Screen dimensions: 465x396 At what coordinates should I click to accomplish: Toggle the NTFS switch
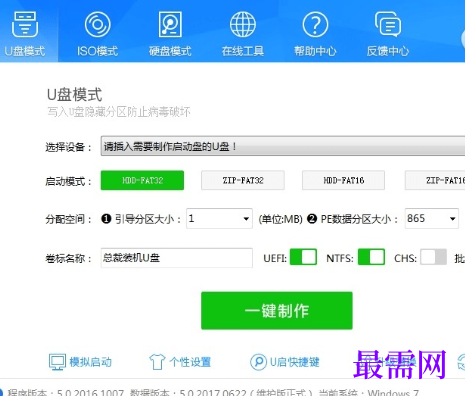[371, 257]
